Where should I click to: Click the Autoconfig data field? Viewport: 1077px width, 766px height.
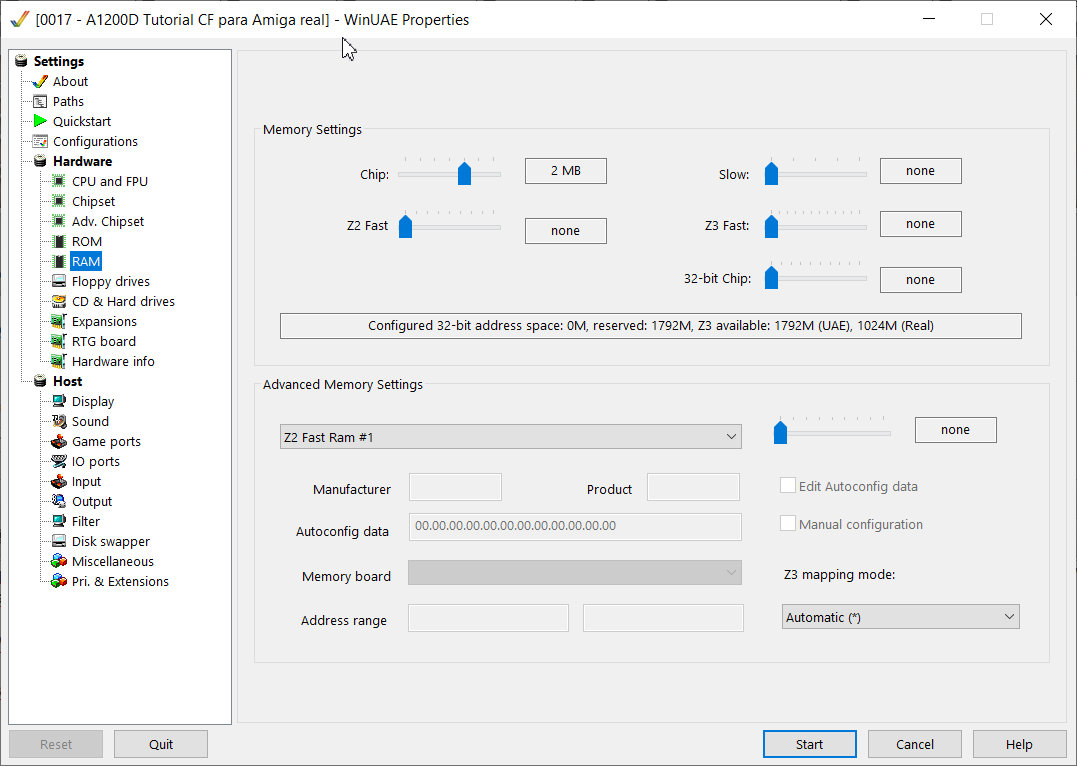pos(575,526)
